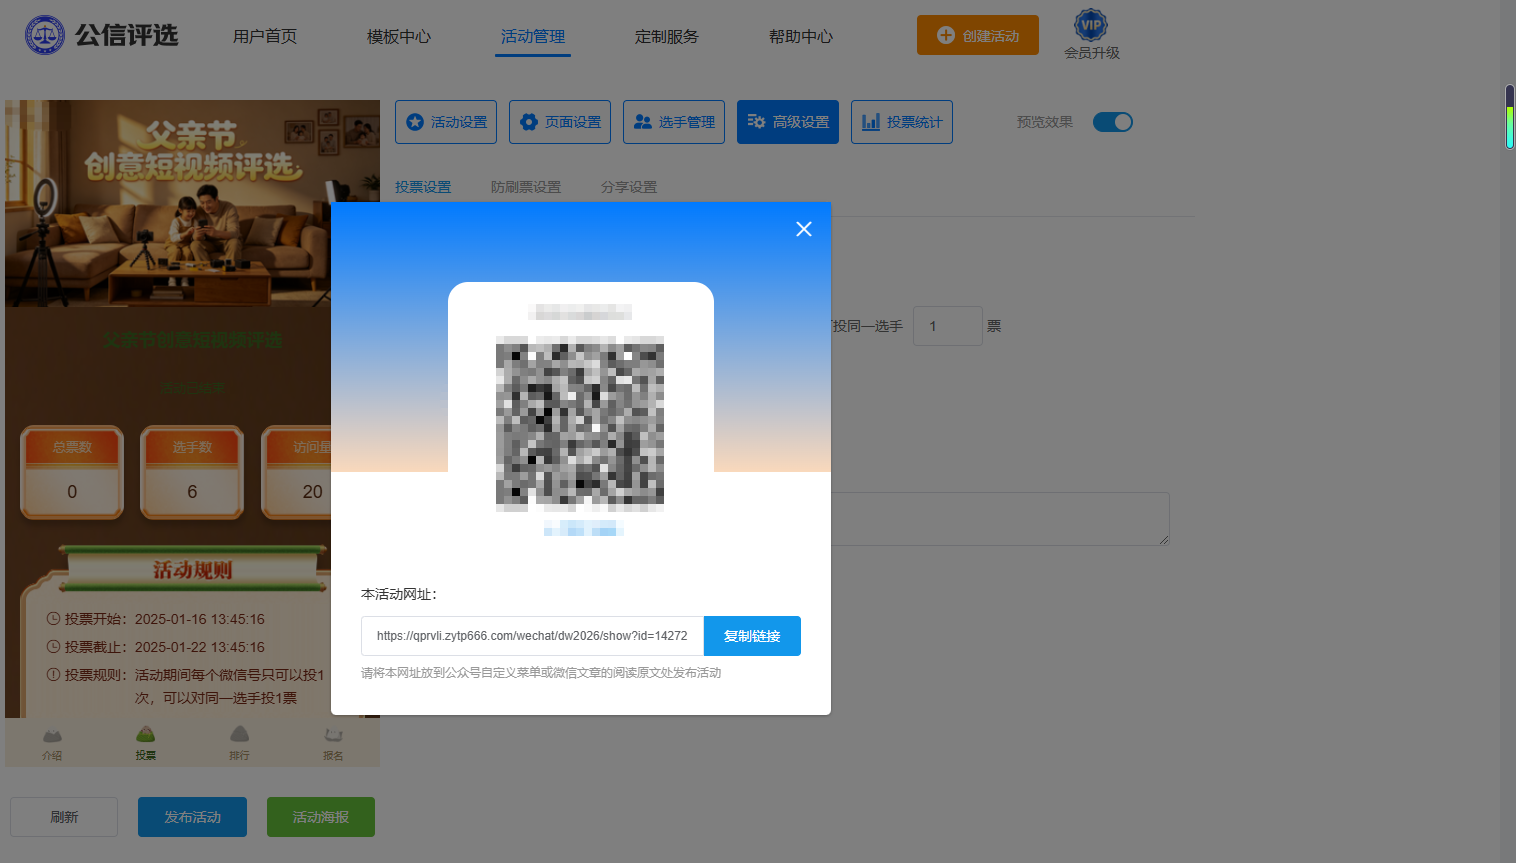Click the info icon beside 投票规则

click(53, 675)
